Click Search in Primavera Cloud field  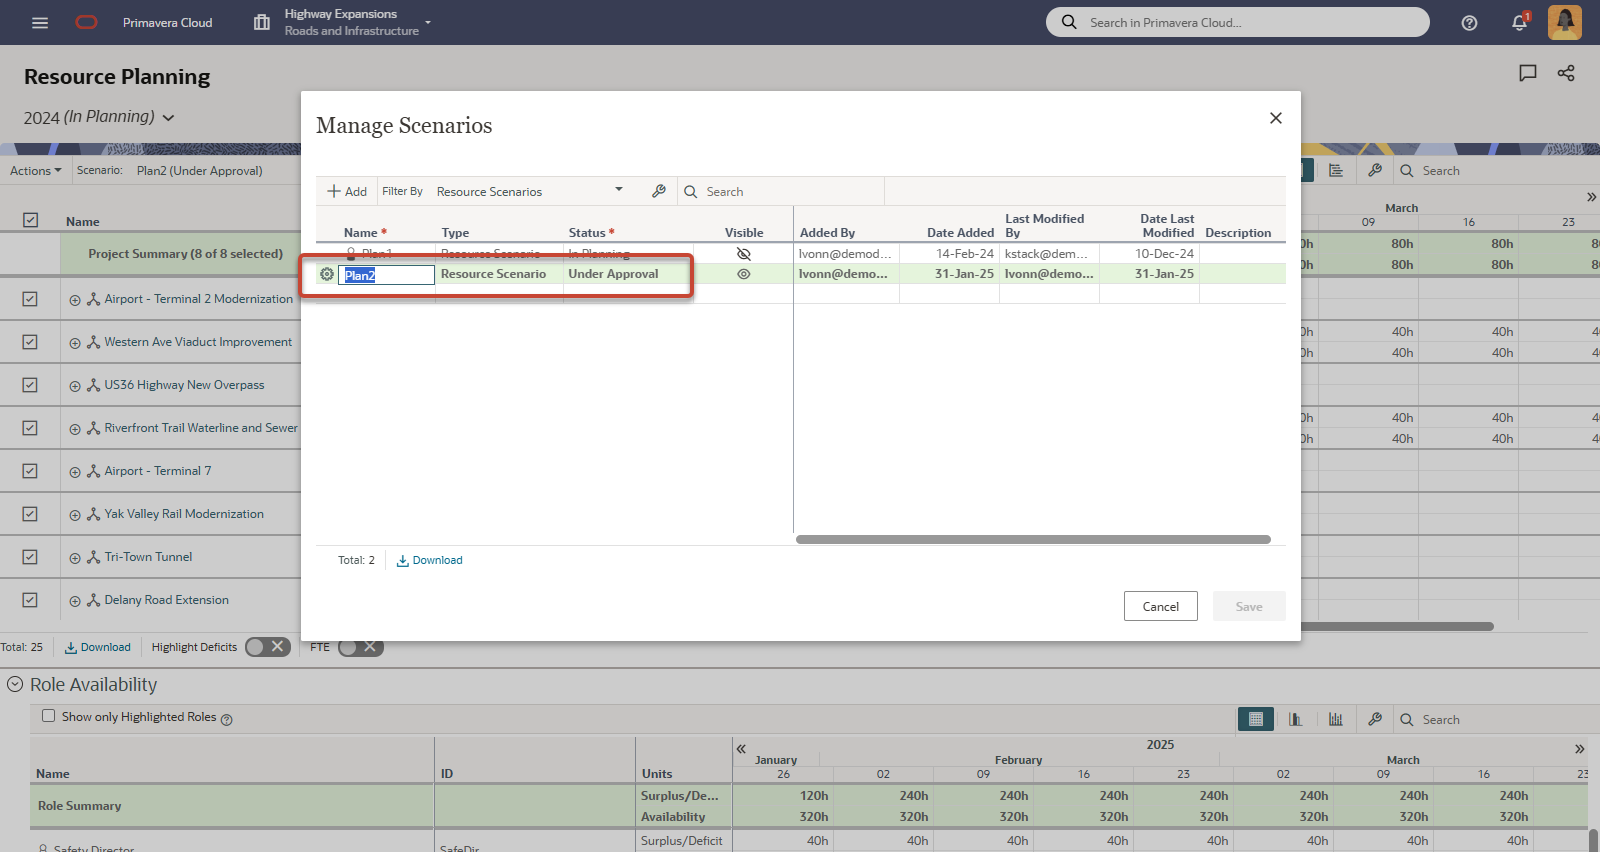tap(1238, 22)
